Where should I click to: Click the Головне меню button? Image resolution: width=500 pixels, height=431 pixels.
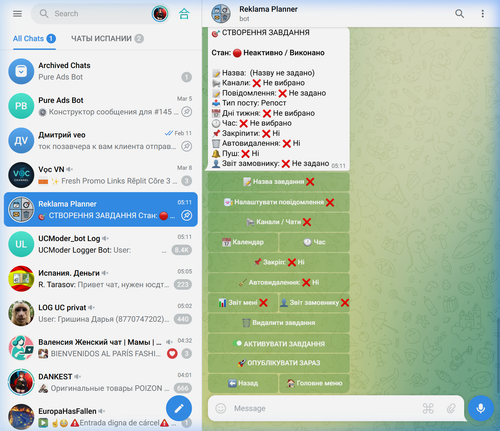pyautogui.click(x=314, y=383)
